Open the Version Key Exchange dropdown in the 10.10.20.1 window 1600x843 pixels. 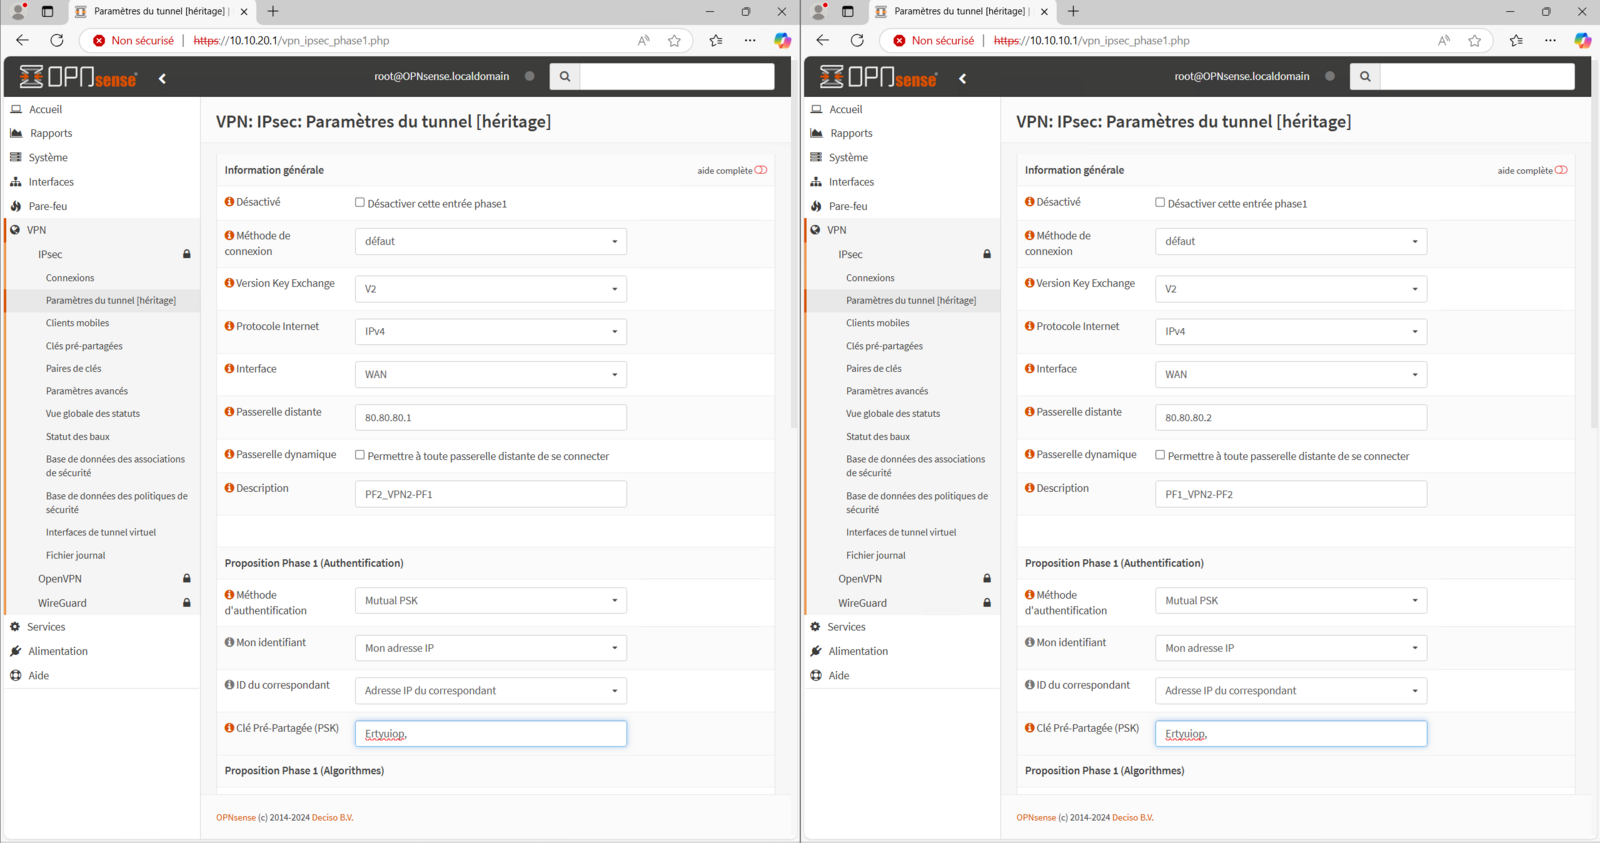490,289
